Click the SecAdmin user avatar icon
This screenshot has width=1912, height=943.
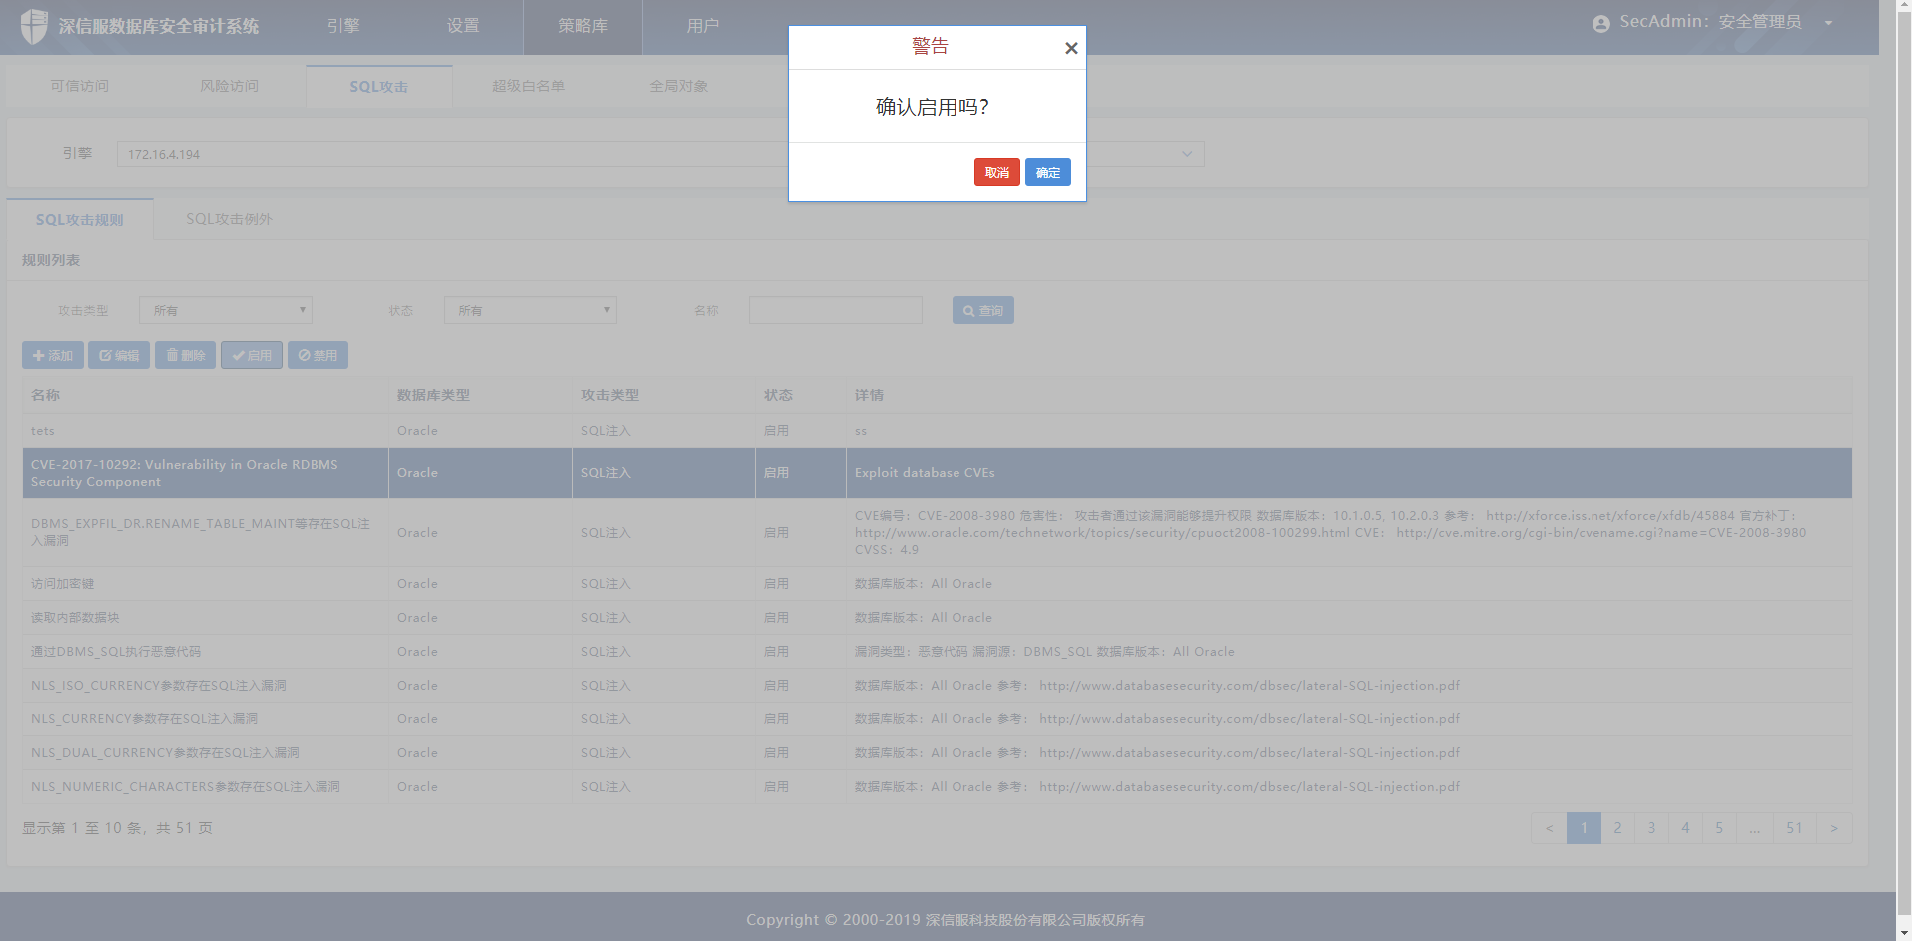[x=1601, y=24]
